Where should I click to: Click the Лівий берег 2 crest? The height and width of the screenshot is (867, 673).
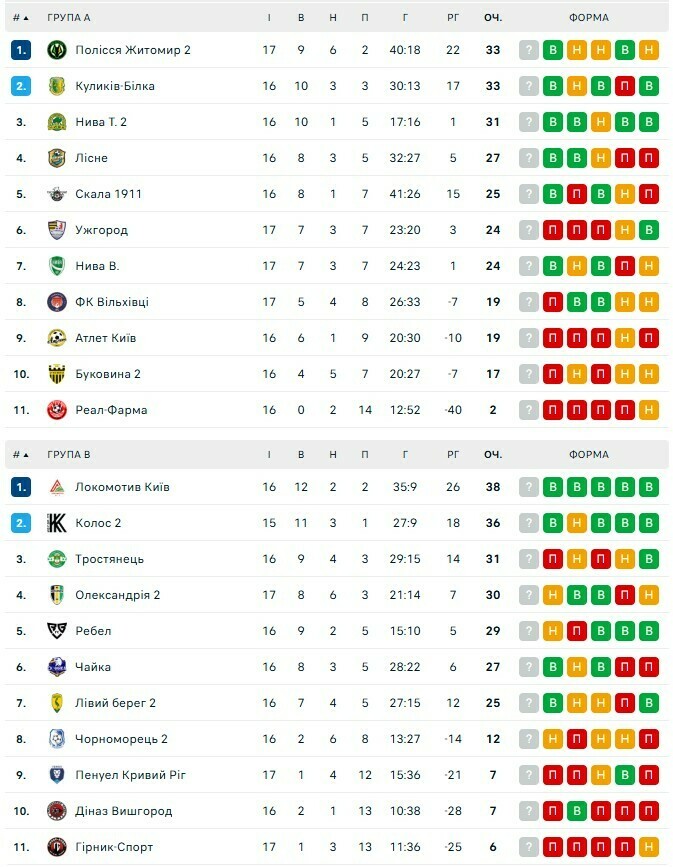tap(57, 703)
